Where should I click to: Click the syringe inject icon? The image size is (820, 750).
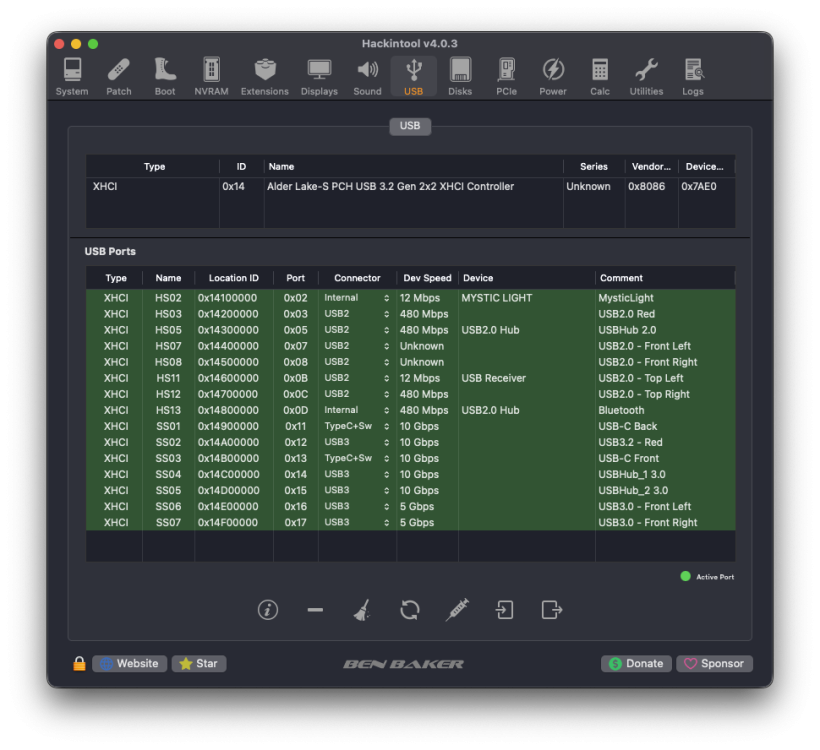tap(457, 610)
